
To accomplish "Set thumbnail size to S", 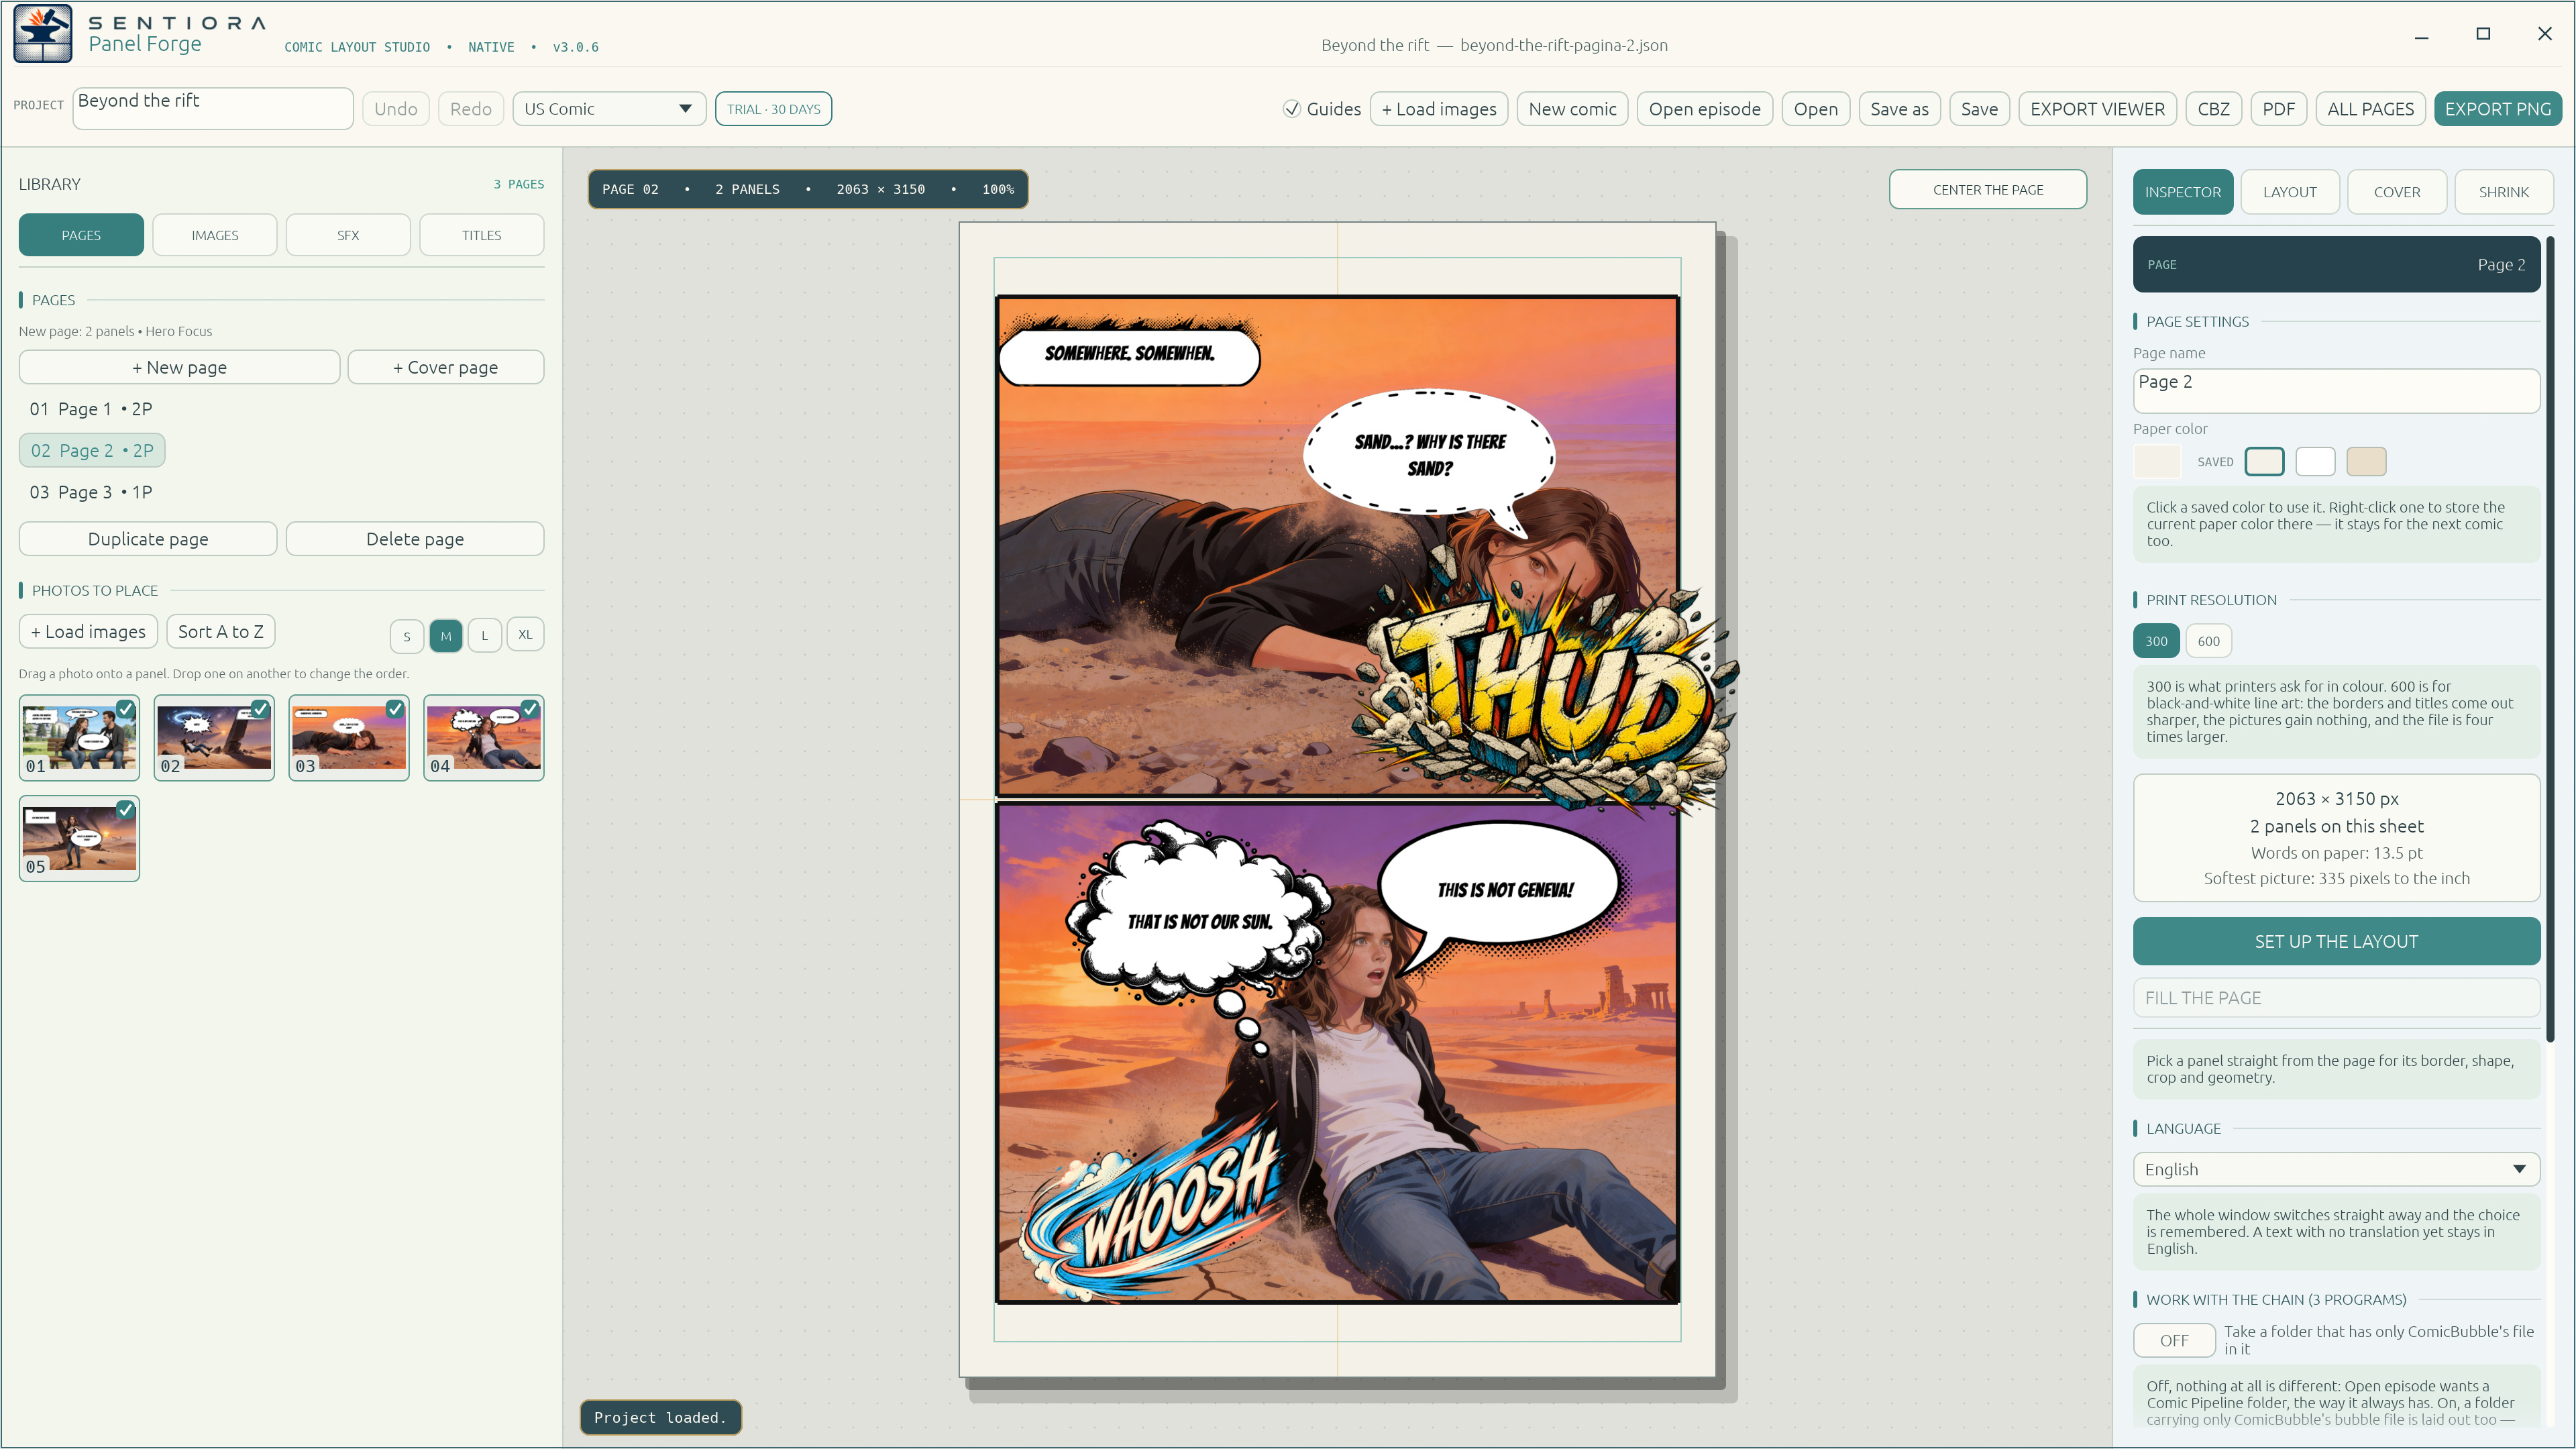I will [x=407, y=636].
